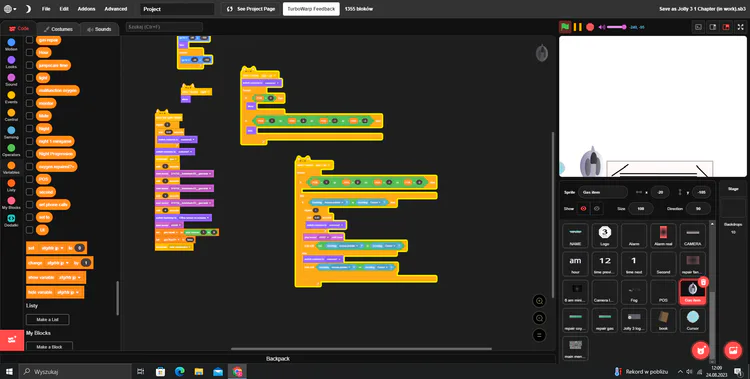The width and height of the screenshot is (750, 379).
Task: Zoom in on the code workspace
Action: point(539,301)
